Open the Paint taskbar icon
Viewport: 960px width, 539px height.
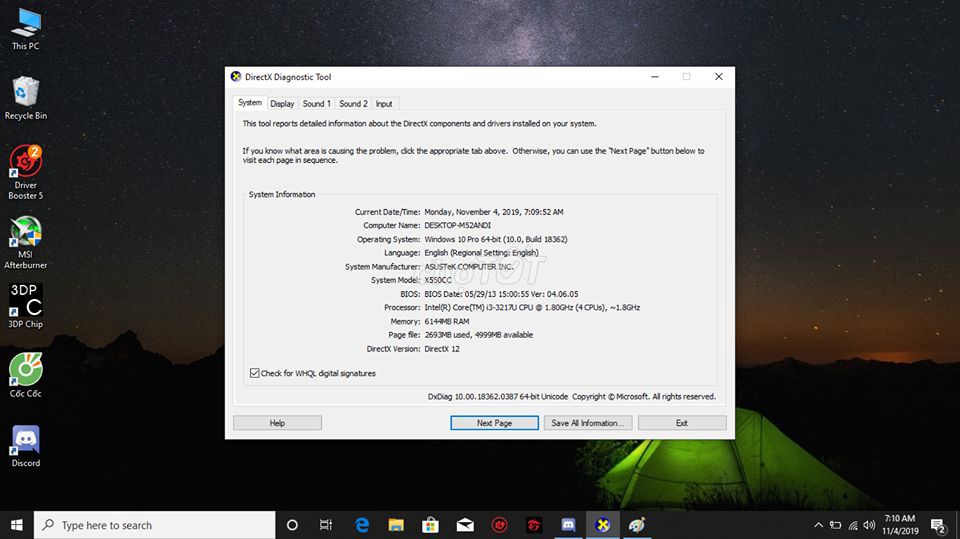coord(637,525)
